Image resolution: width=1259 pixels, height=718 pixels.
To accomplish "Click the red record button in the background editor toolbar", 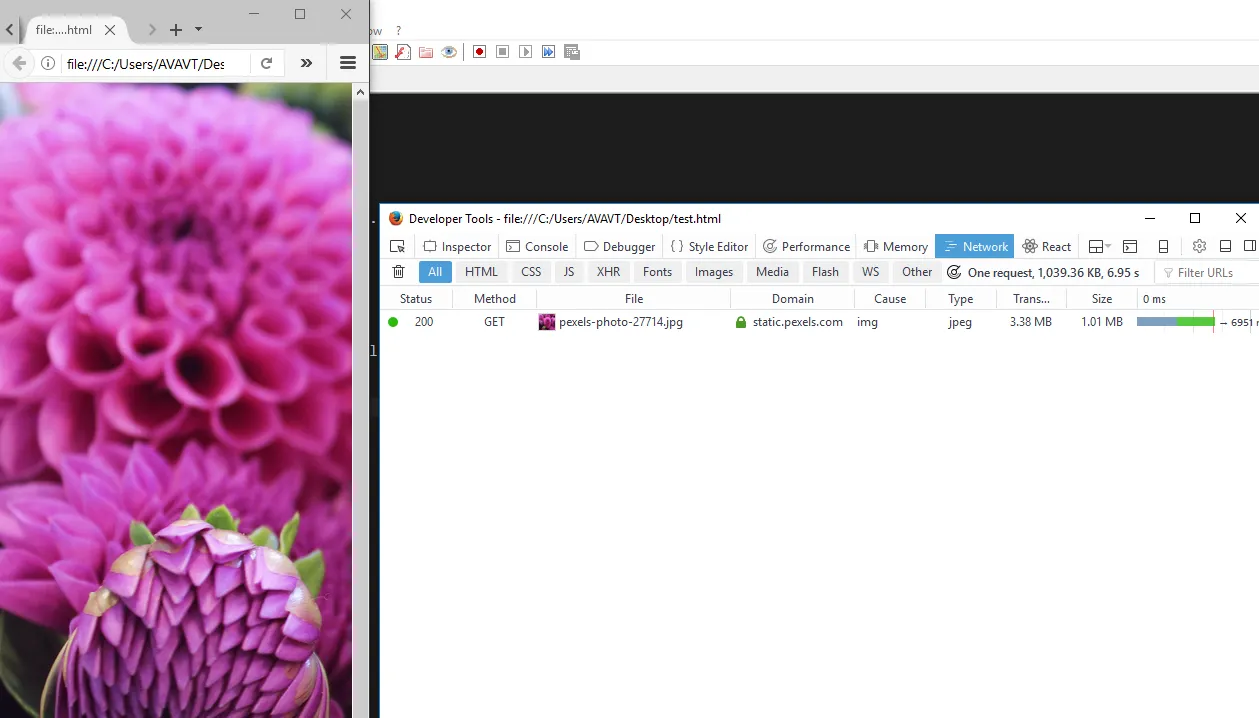I will [479, 52].
